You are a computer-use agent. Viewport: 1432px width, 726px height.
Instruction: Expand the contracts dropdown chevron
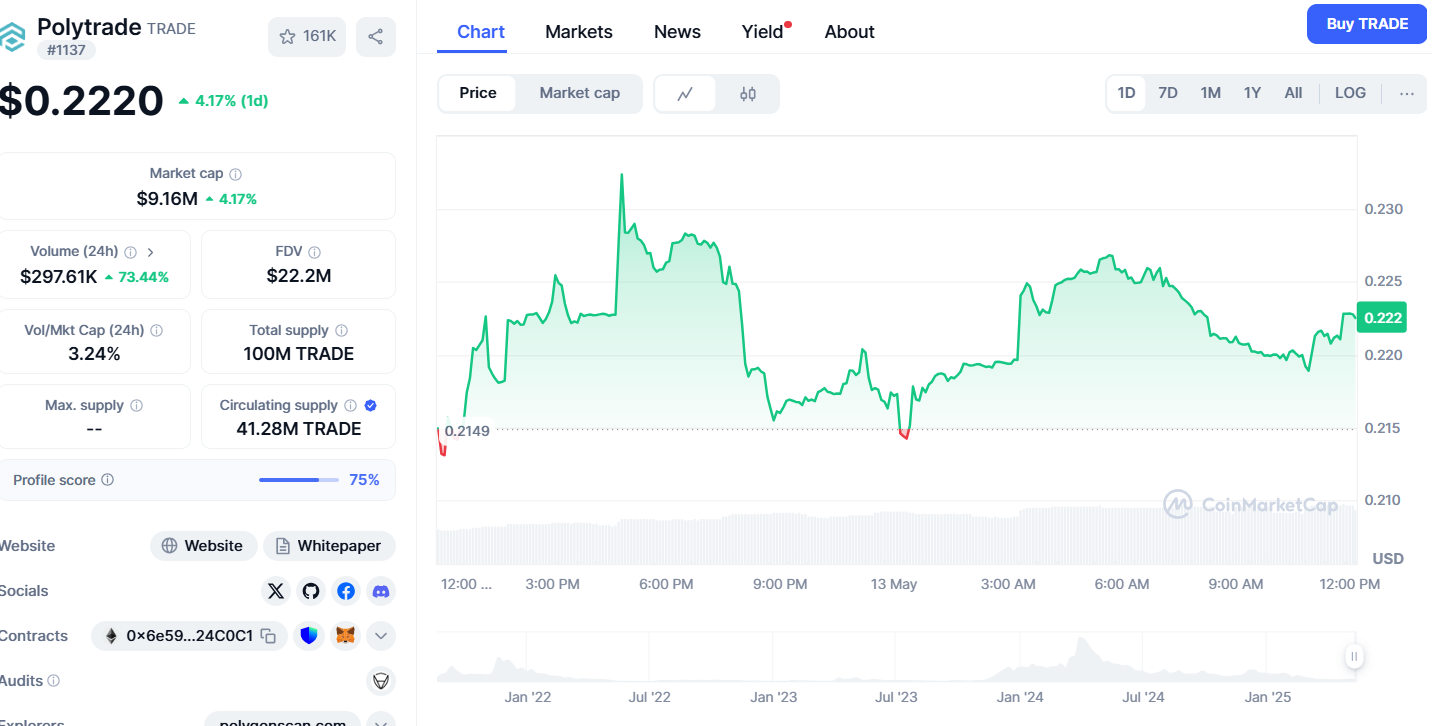point(380,636)
